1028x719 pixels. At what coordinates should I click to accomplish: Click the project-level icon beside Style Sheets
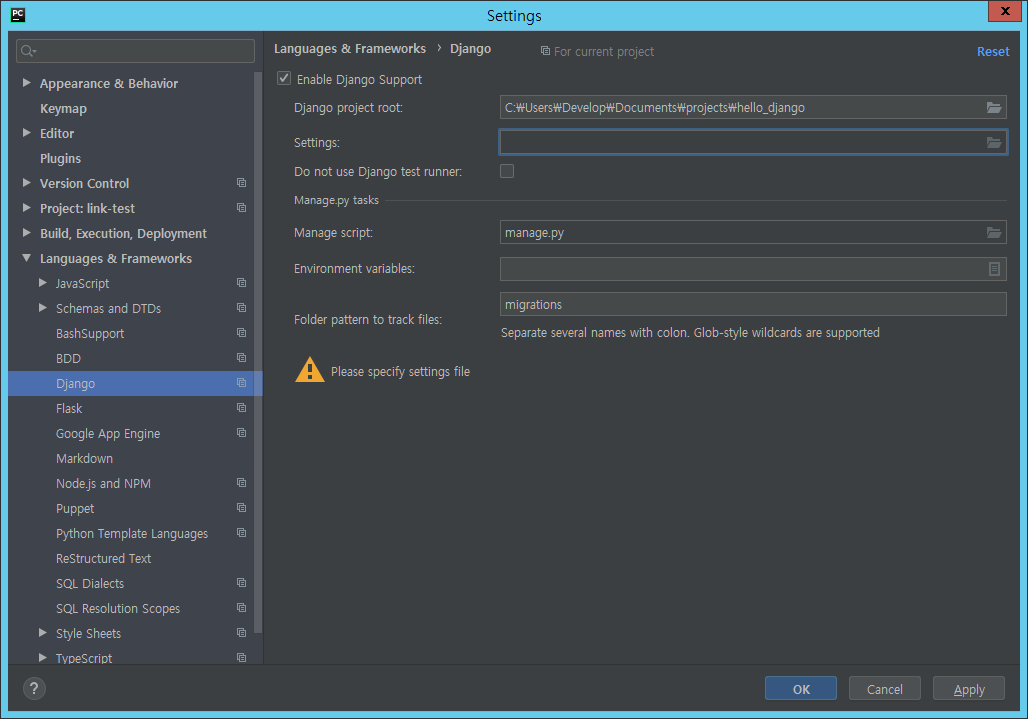pos(241,633)
